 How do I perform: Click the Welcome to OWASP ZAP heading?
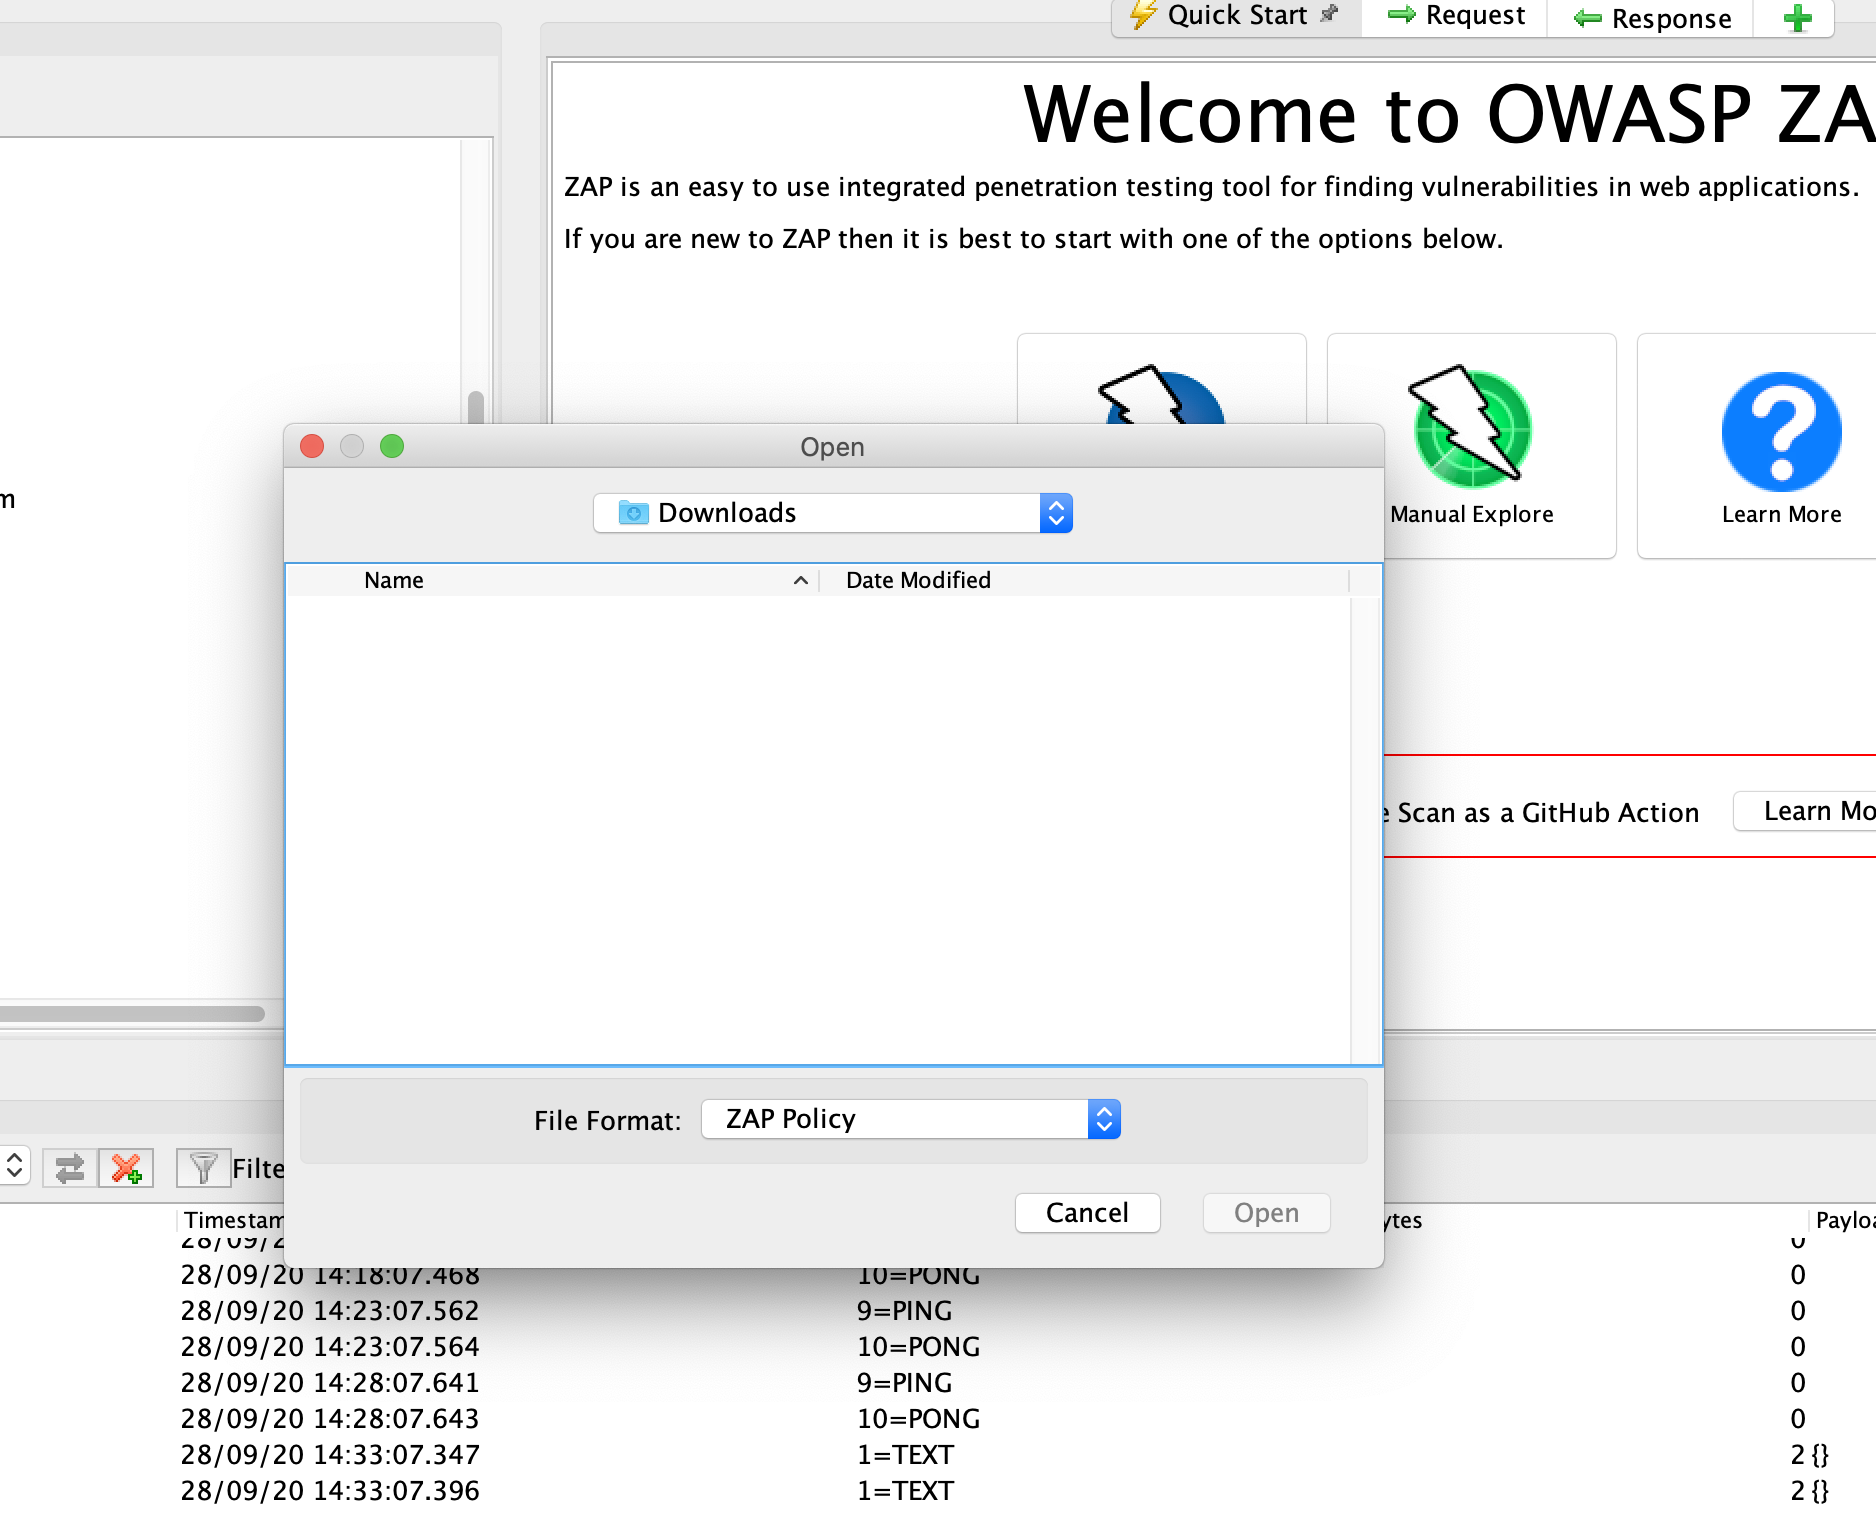tap(1448, 114)
